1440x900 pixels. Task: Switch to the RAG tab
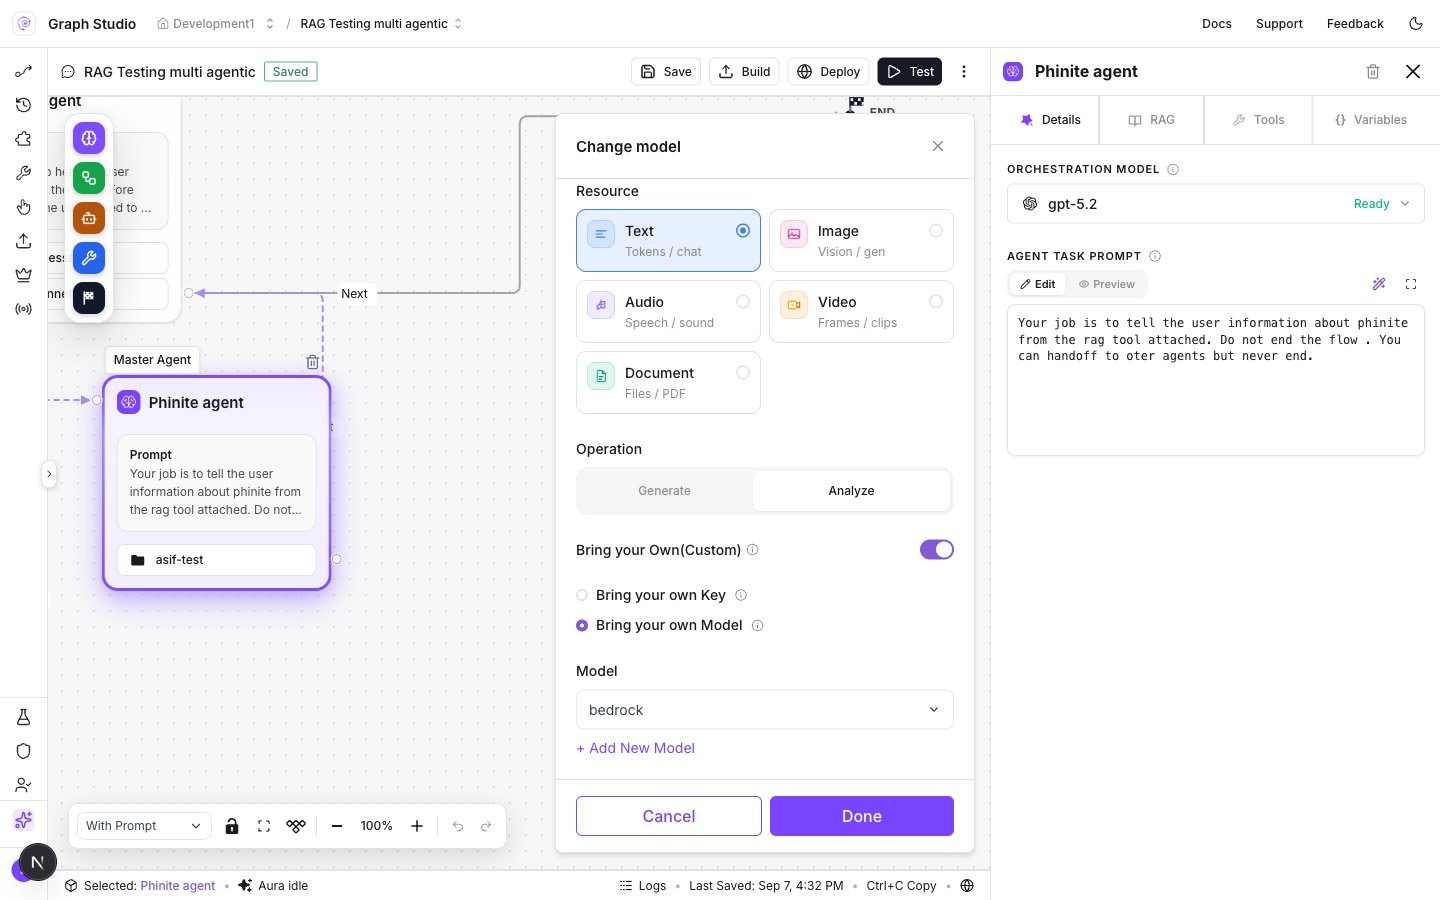1151,120
